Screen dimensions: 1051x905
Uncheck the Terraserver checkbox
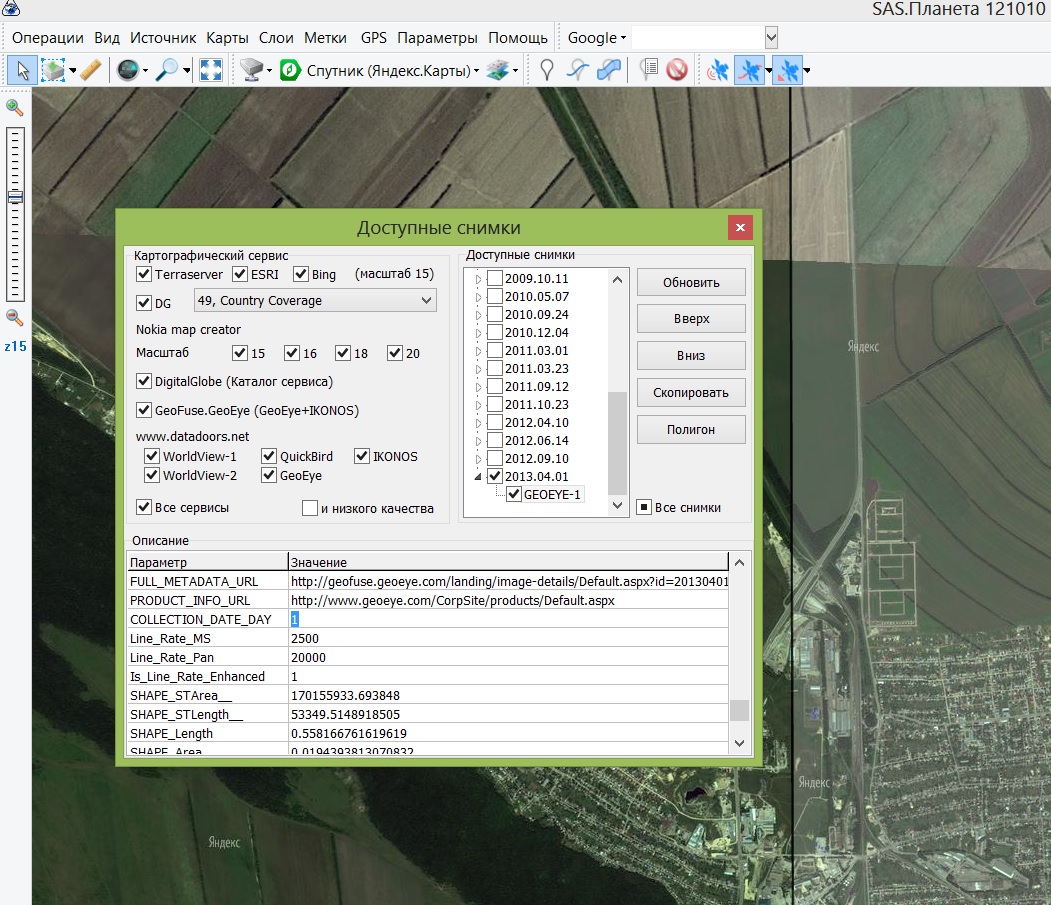[x=143, y=274]
